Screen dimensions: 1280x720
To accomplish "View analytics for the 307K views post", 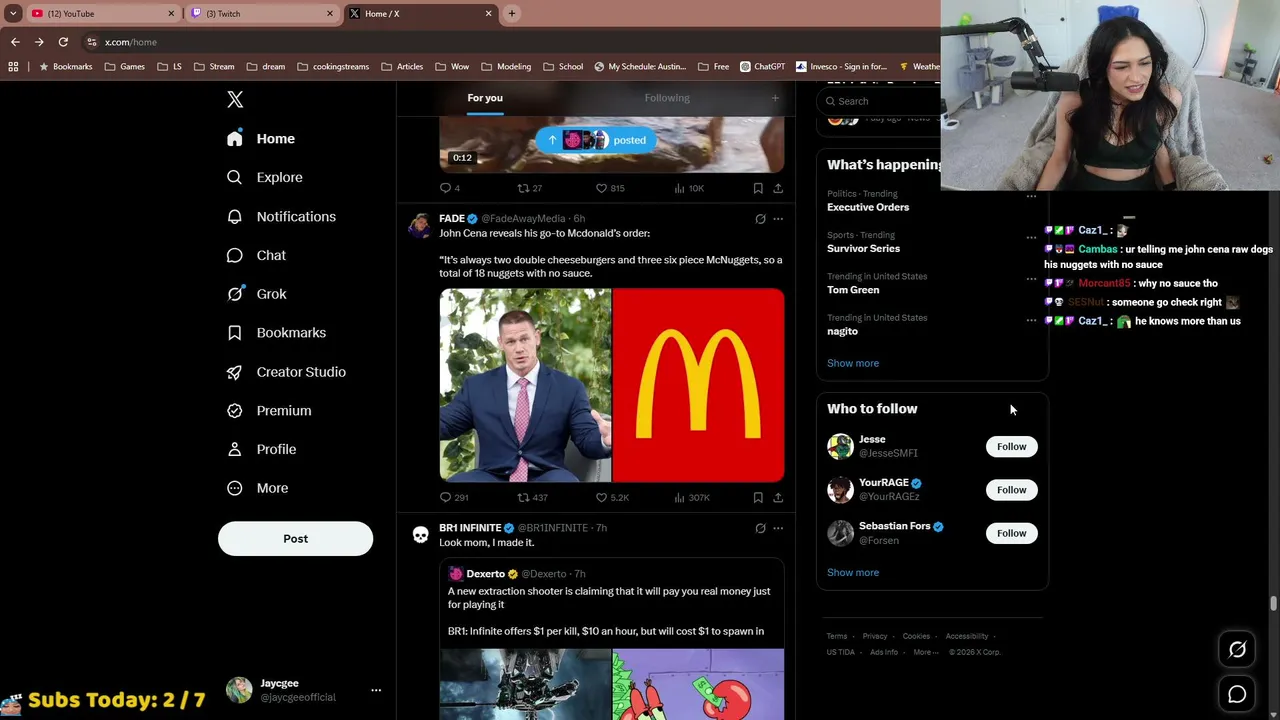I will coord(692,497).
